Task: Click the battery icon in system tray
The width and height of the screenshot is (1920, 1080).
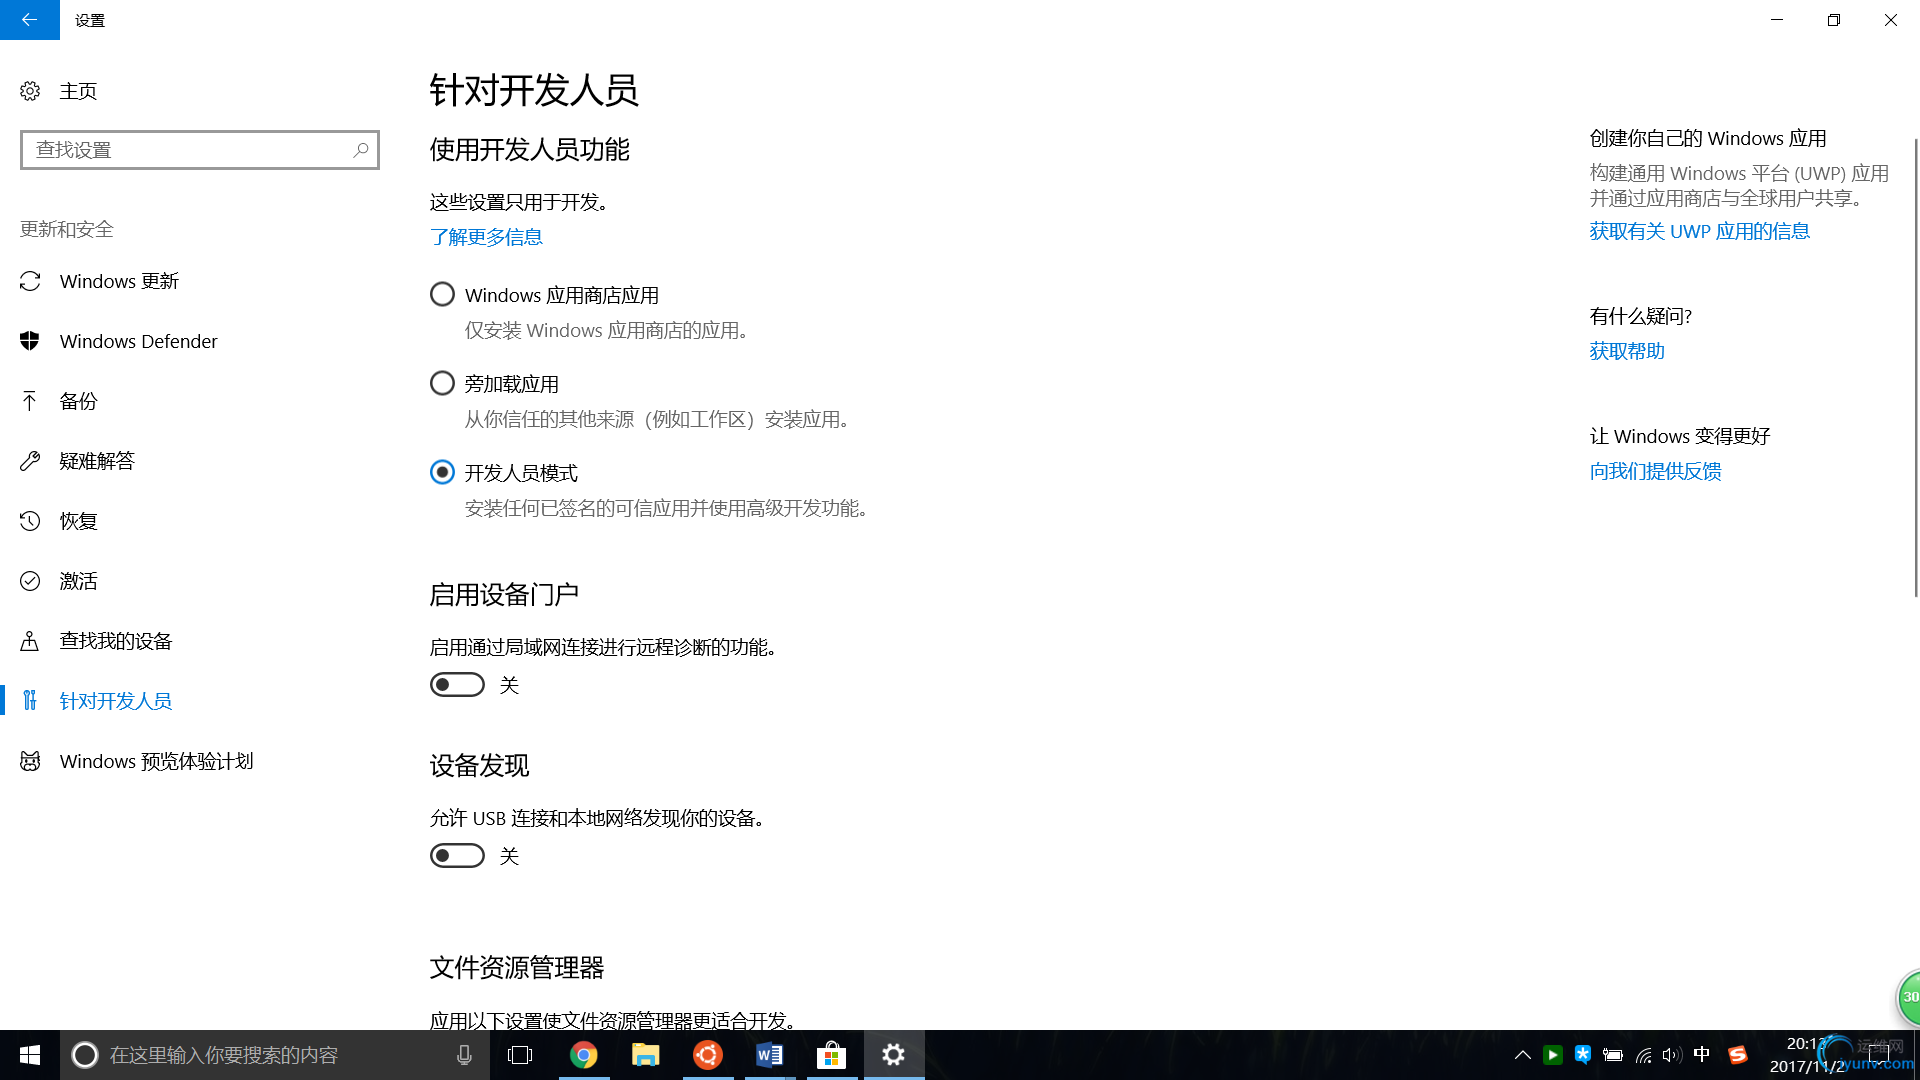Action: (x=1612, y=1055)
